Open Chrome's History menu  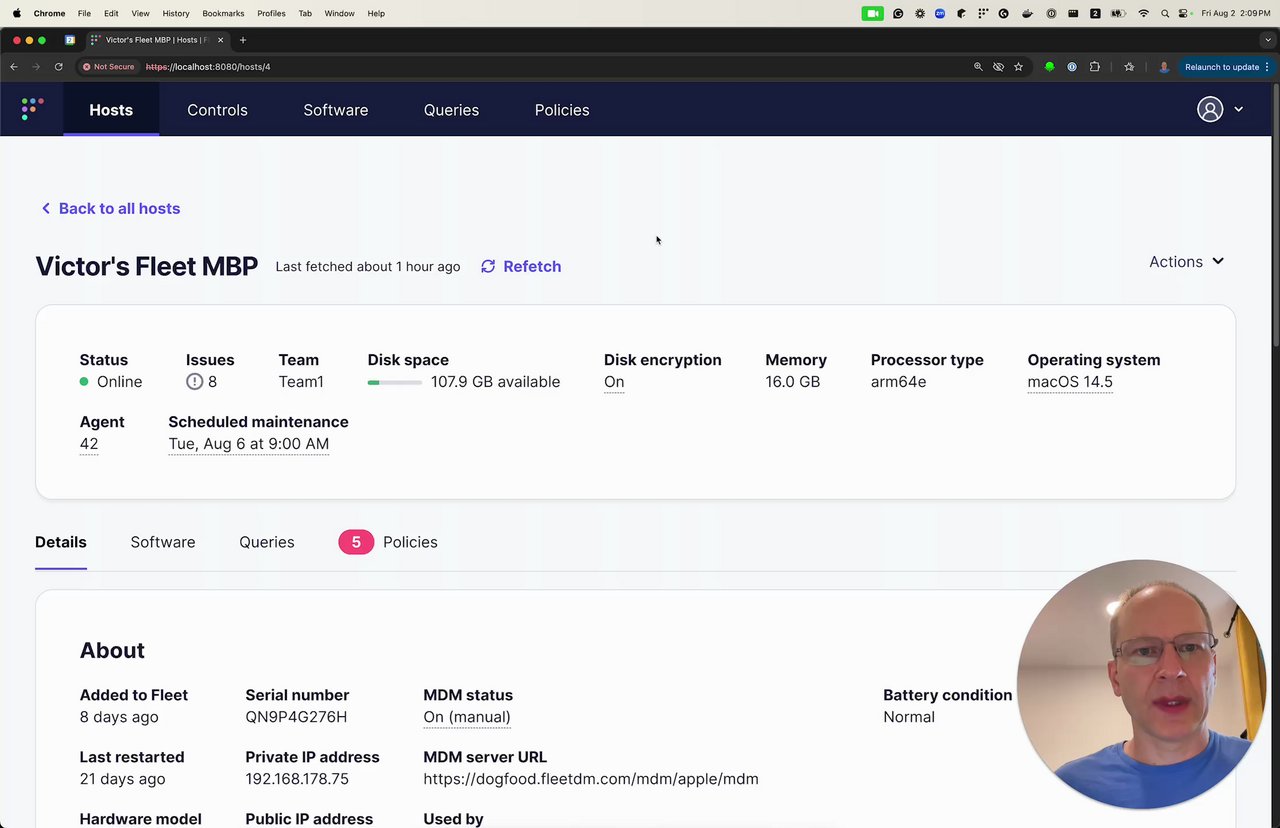(176, 13)
